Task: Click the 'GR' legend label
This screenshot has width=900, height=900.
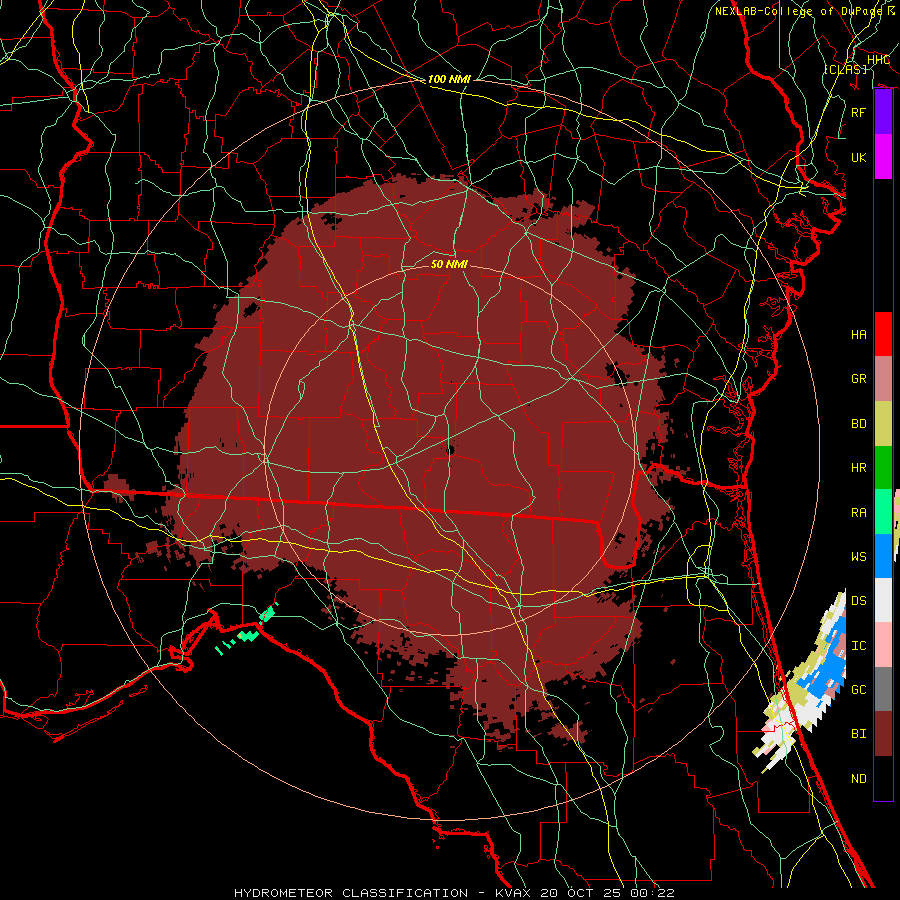Action: point(858,379)
